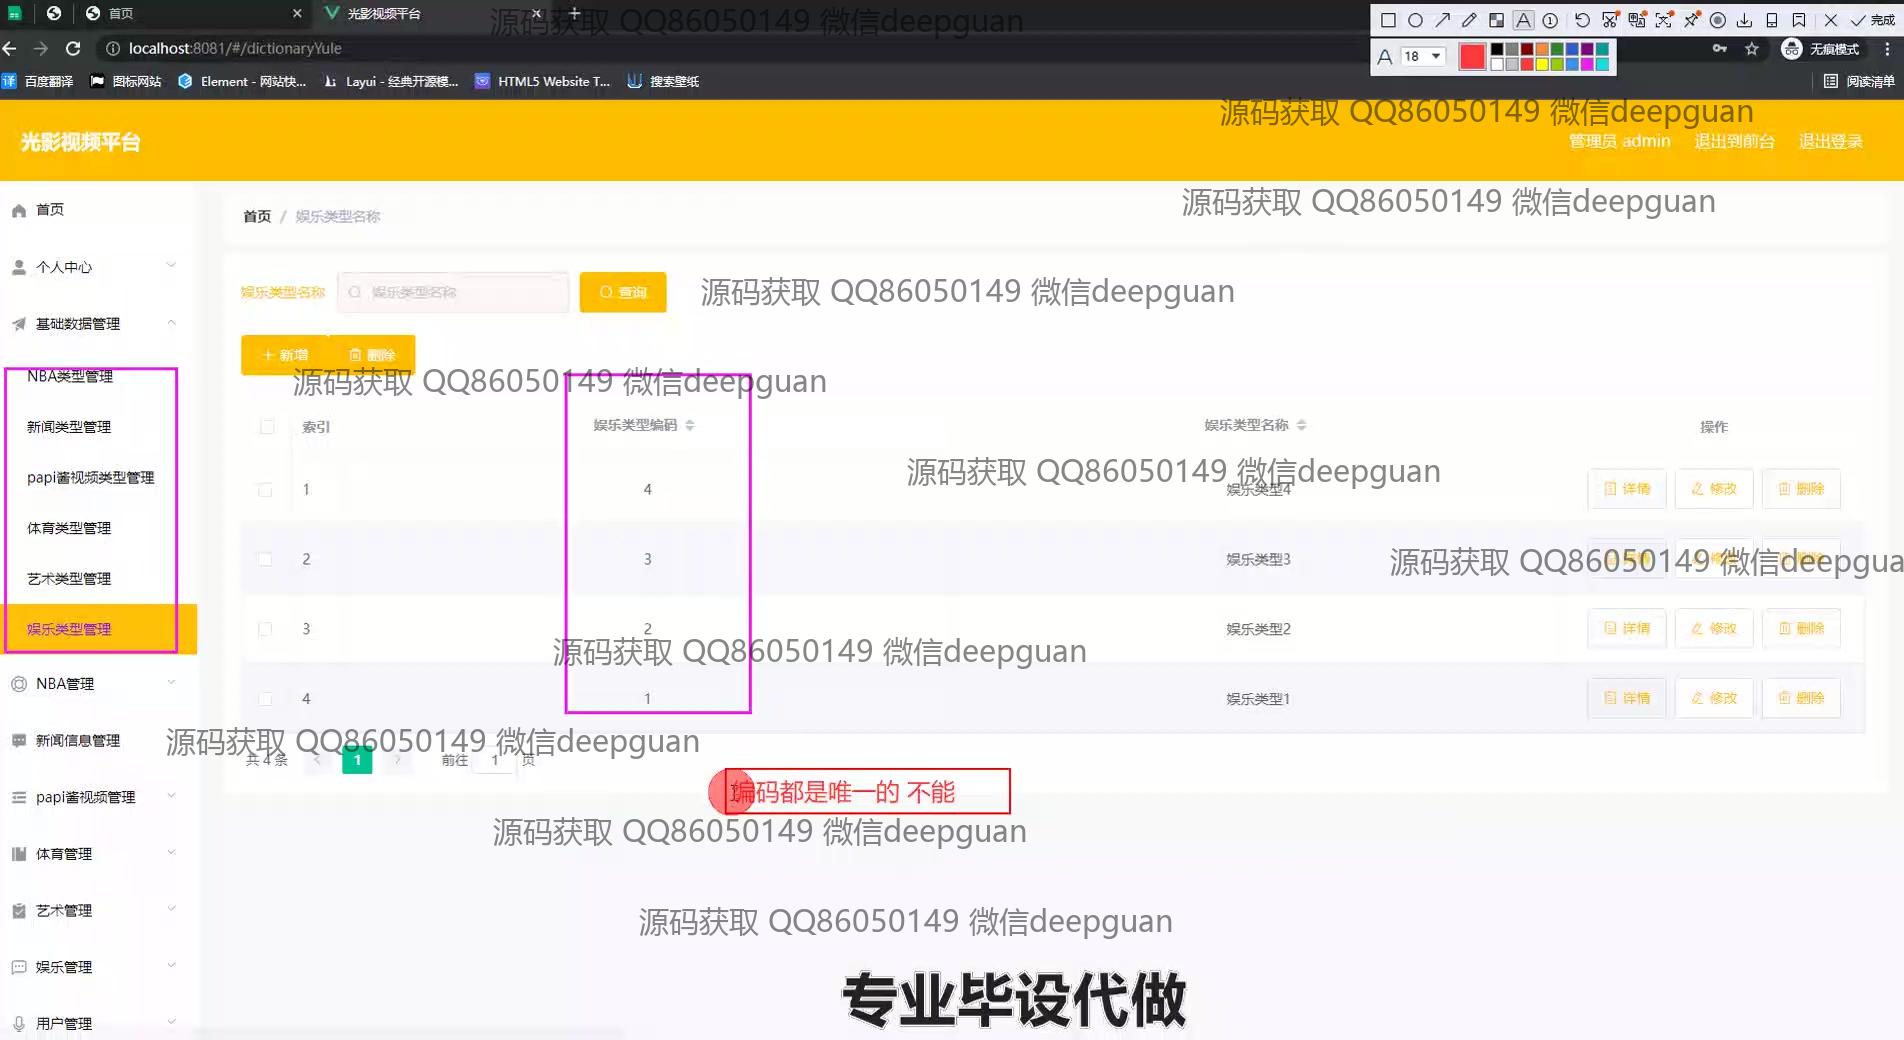This screenshot has width=1904, height=1040.
Task: Click 修改 for 娱乐类型2 row
Action: tap(1714, 628)
